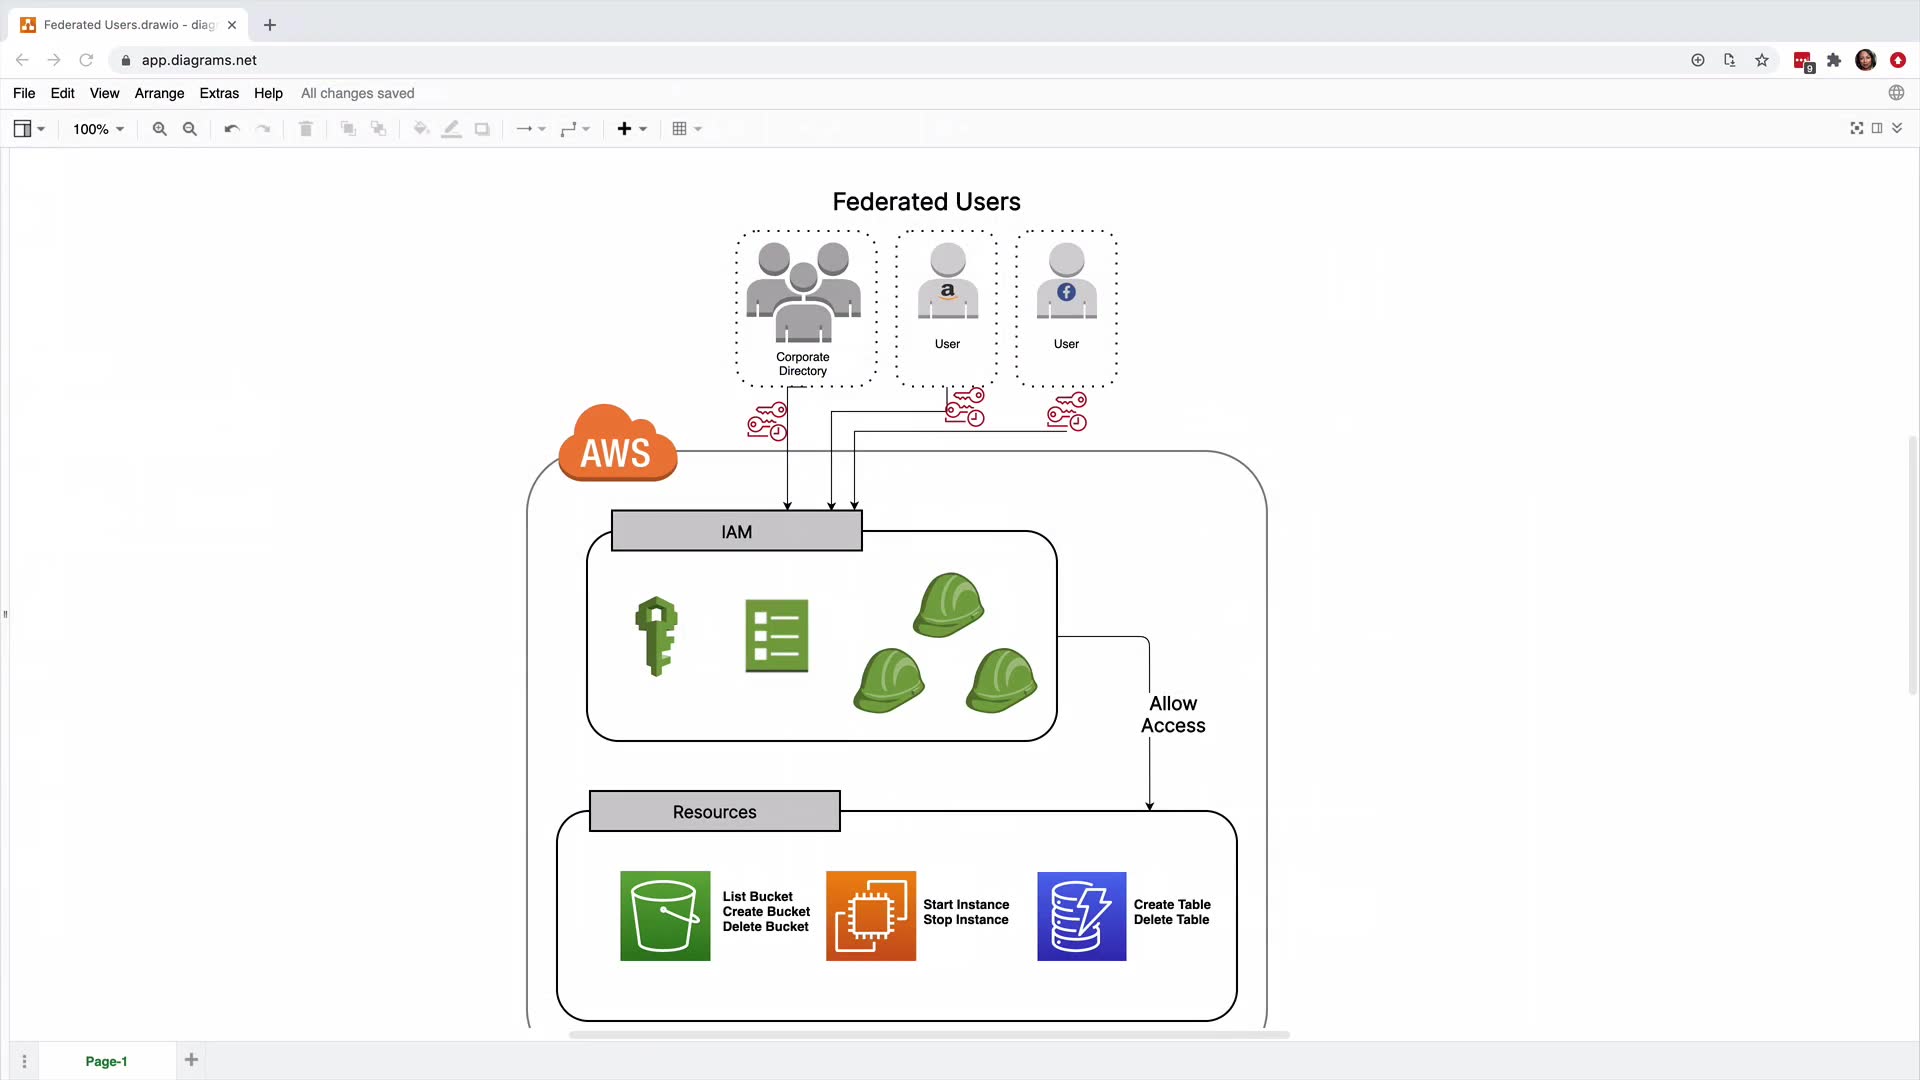Open the Extras menu
This screenshot has height=1080, width=1920.
pos(219,93)
